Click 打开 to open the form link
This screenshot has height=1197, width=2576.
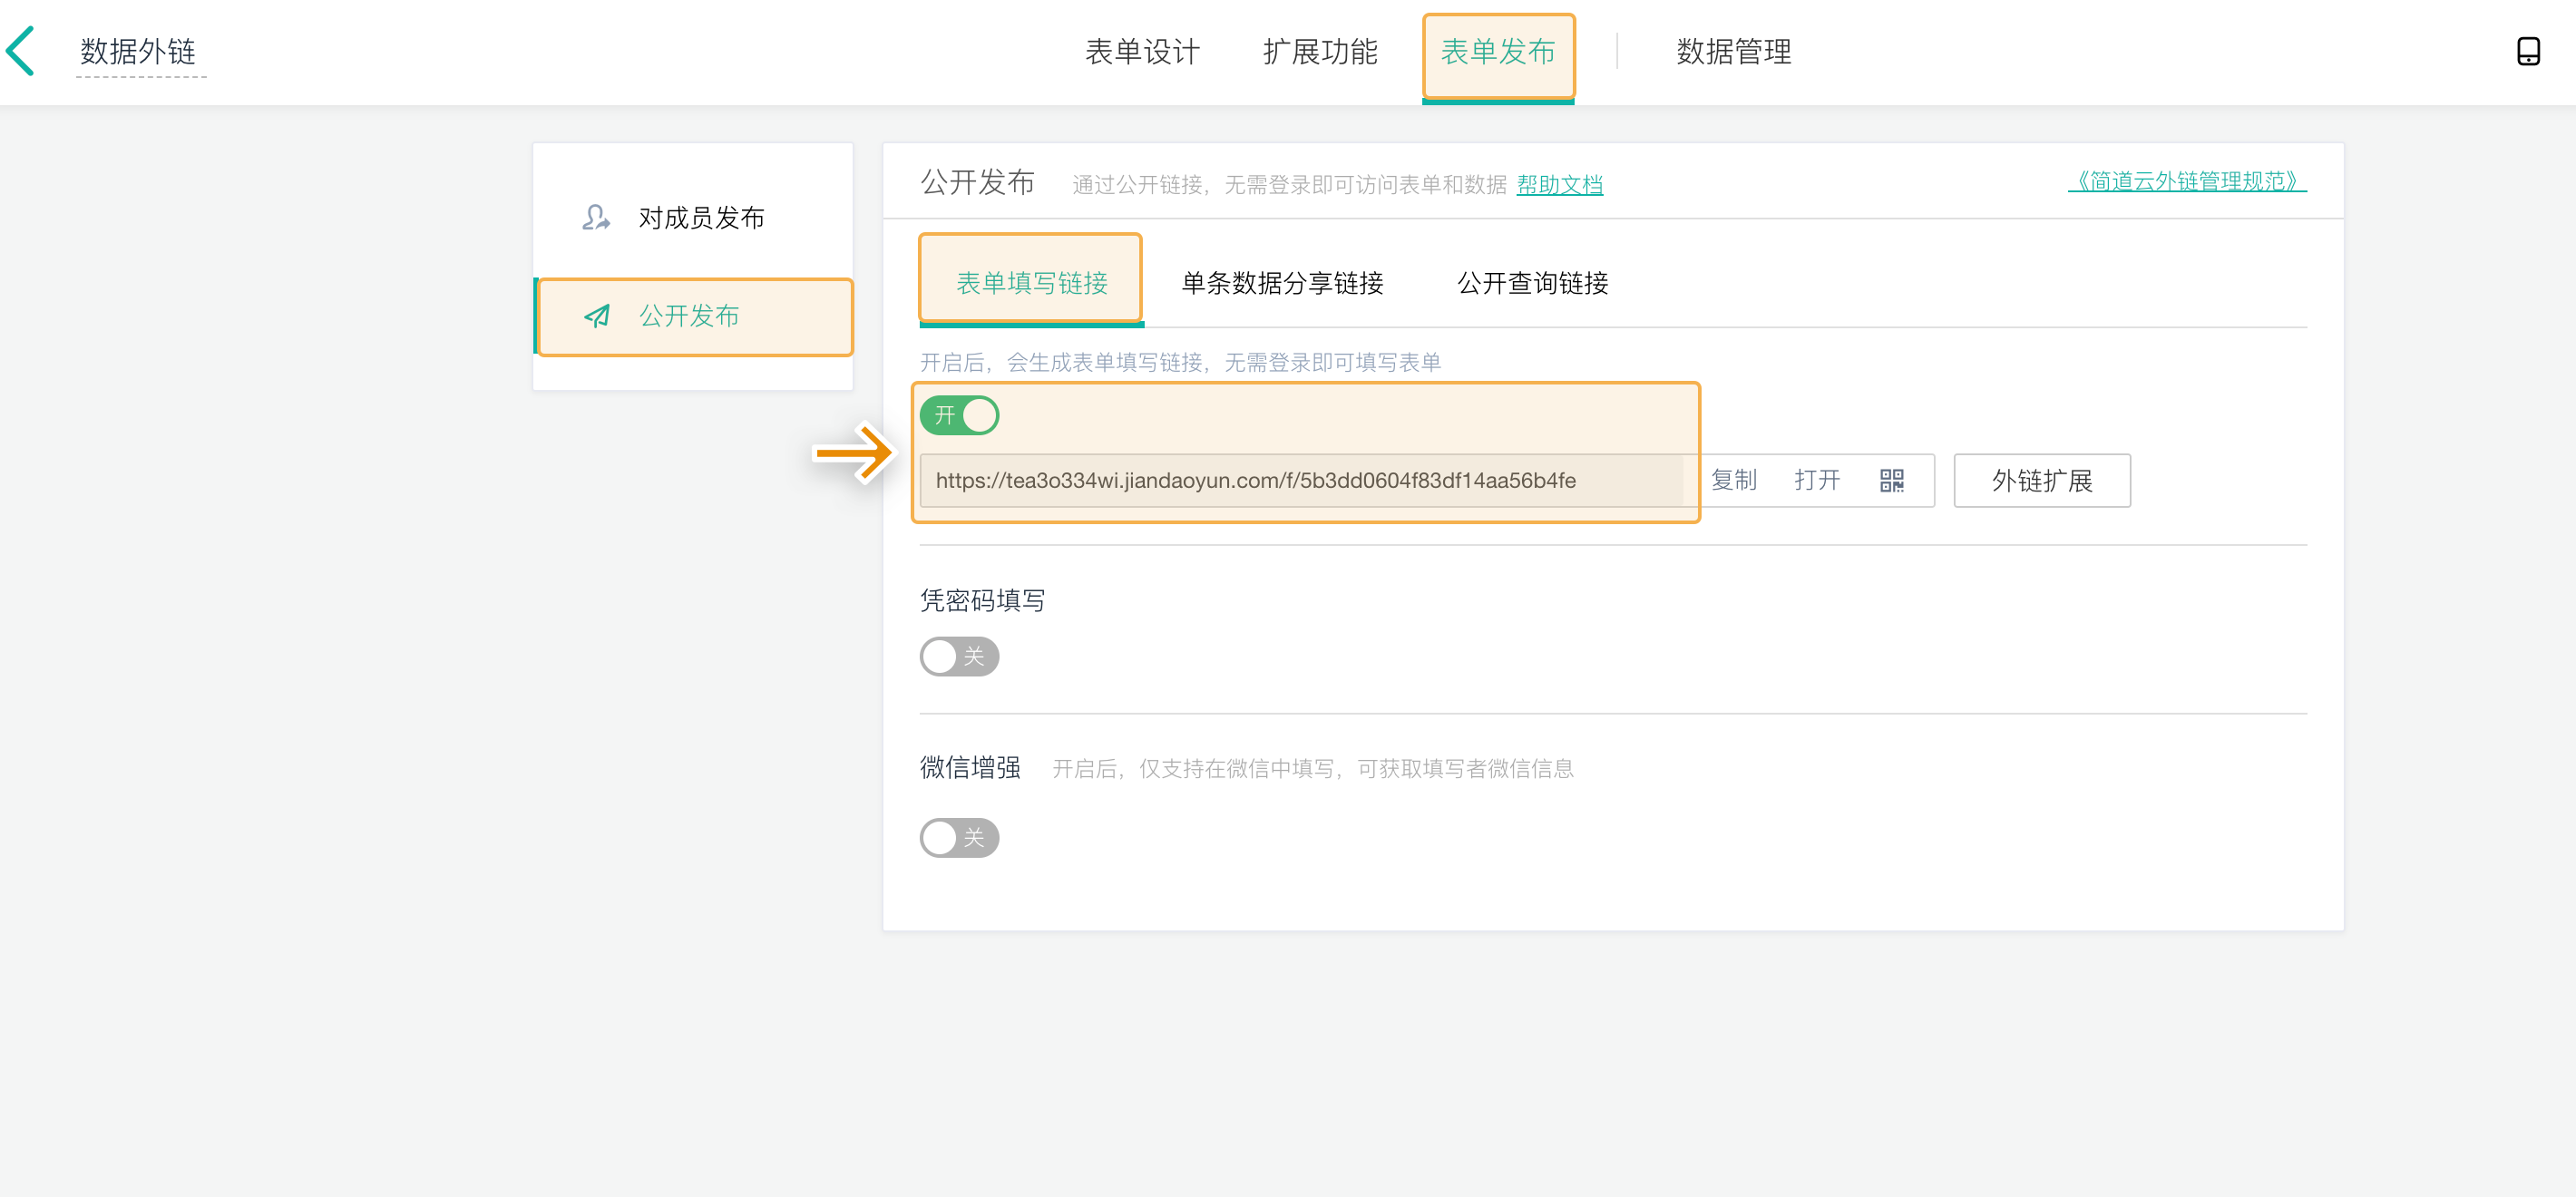pyautogui.click(x=1816, y=480)
